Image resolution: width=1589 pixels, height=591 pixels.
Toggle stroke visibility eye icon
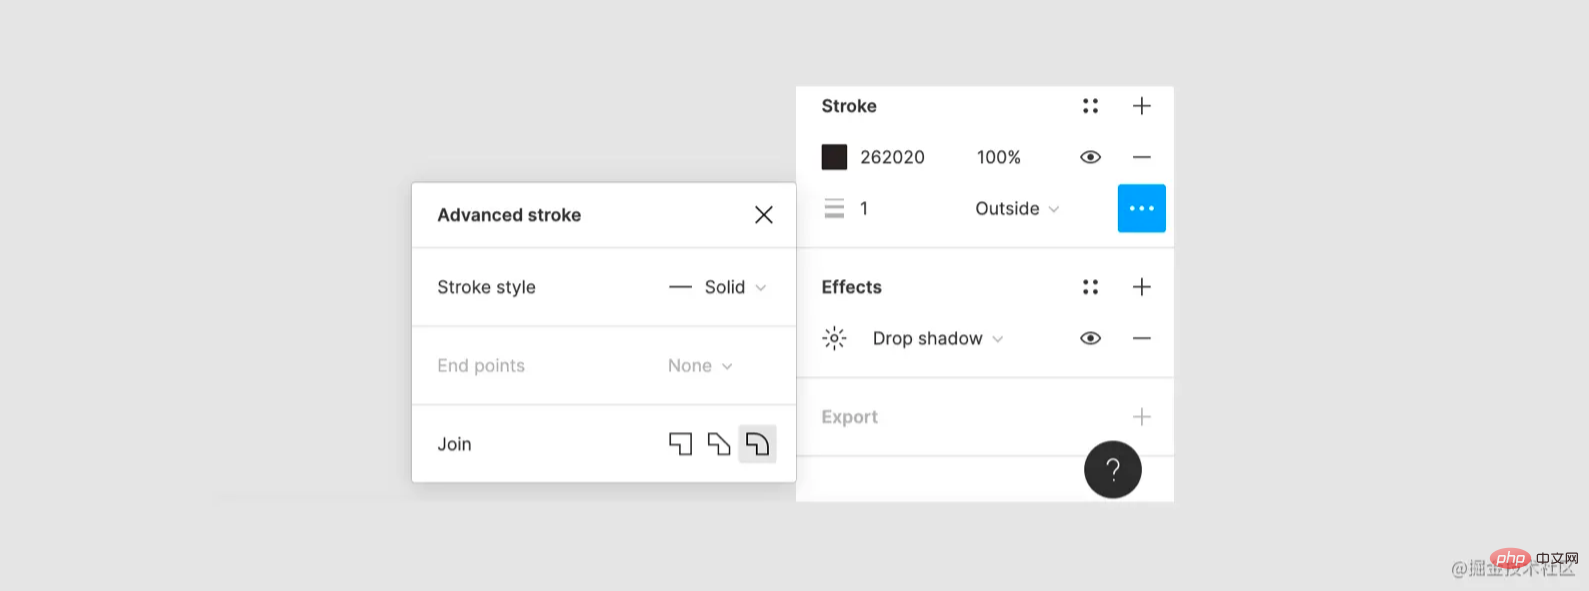click(1090, 157)
